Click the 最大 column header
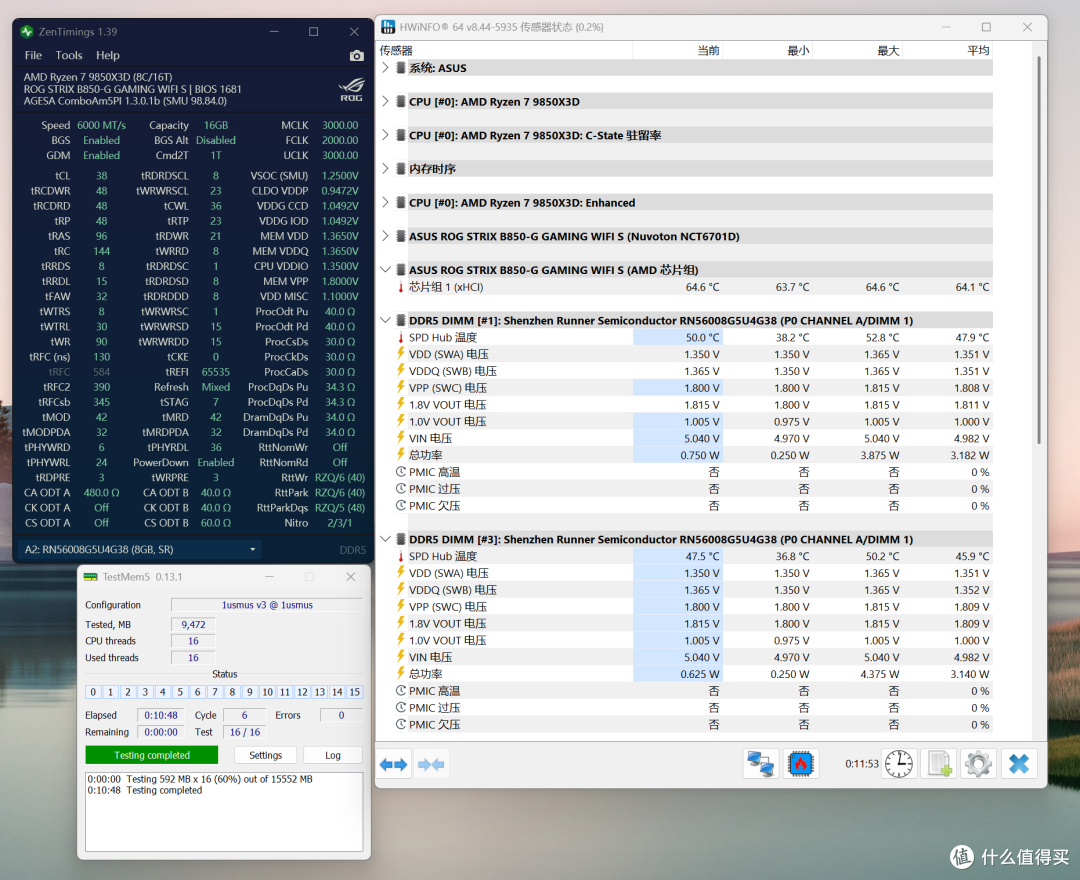The width and height of the screenshot is (1080, 880). [858, 50]
